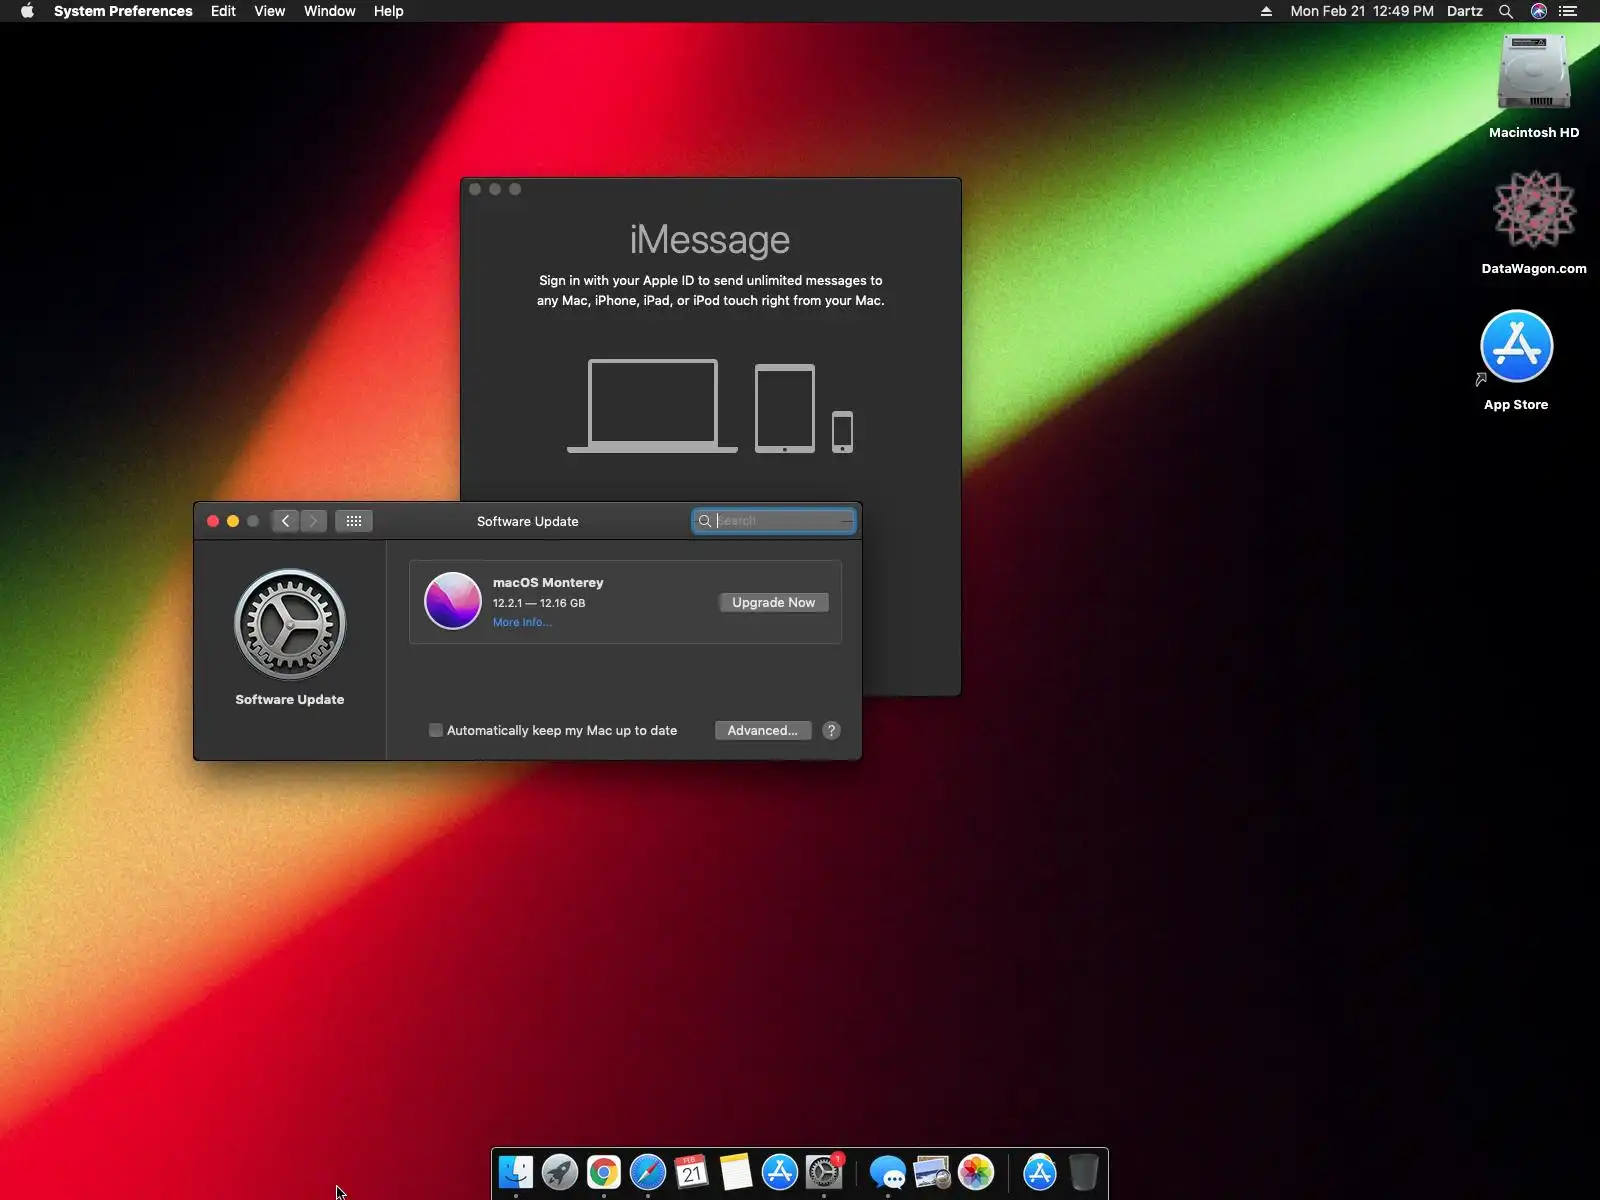Click the tablet illustration in the iMessage window
This screenshot has width=1600, height=1200.
pos(785,408)
